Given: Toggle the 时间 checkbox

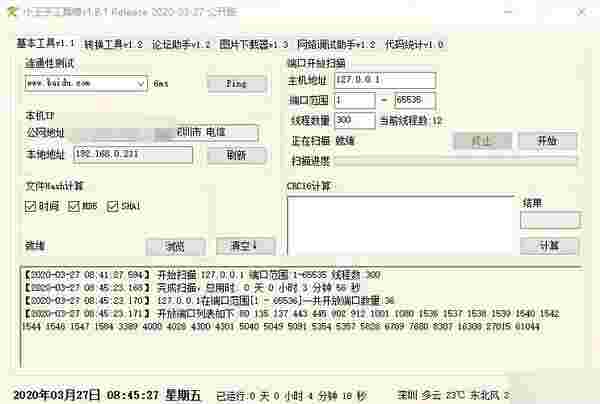Looking at the screenshot, I should 42,206.
